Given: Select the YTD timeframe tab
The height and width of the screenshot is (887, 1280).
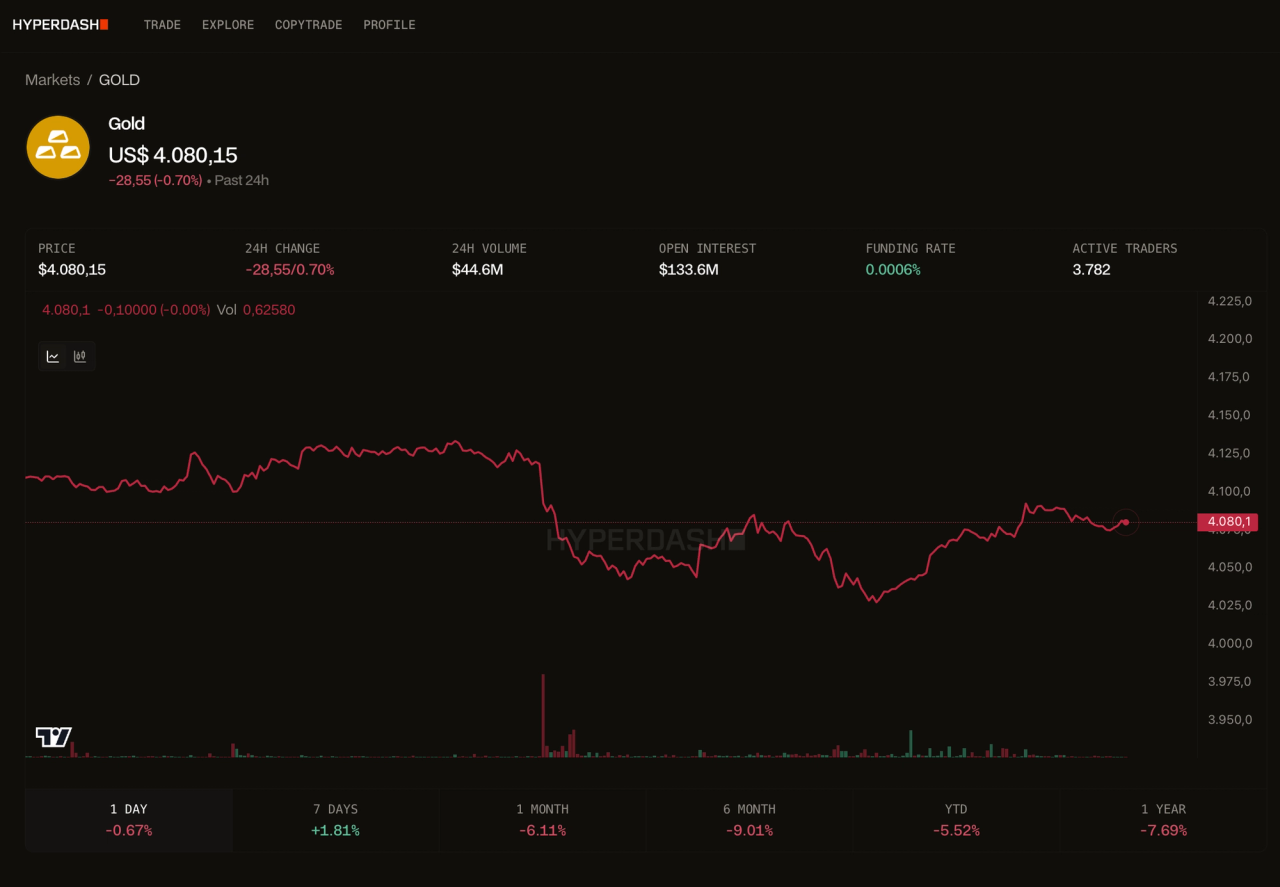Looking at the screenshot, I should click(956, 820).
